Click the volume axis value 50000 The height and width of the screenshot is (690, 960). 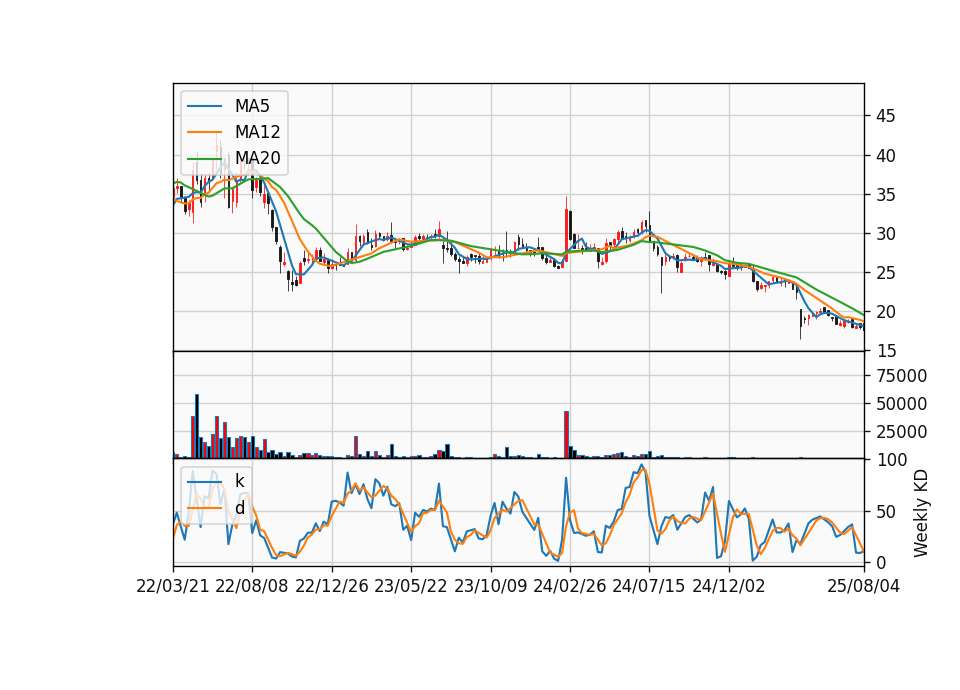[x=902, y=404]
